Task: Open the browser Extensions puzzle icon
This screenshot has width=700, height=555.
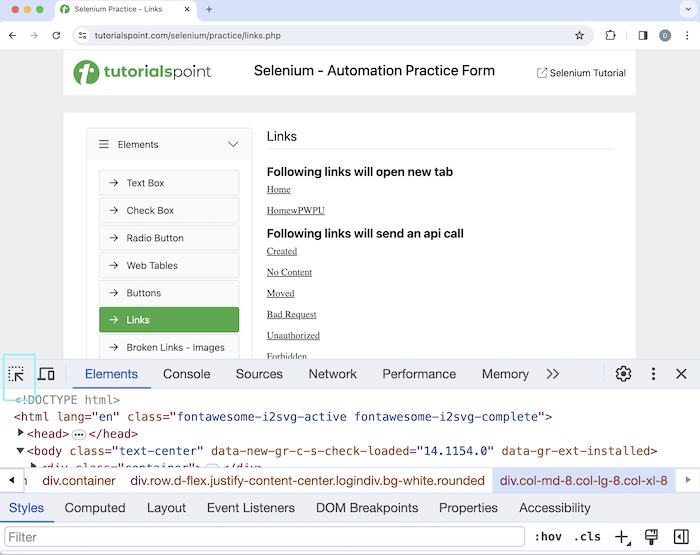Action: point(610,35)
